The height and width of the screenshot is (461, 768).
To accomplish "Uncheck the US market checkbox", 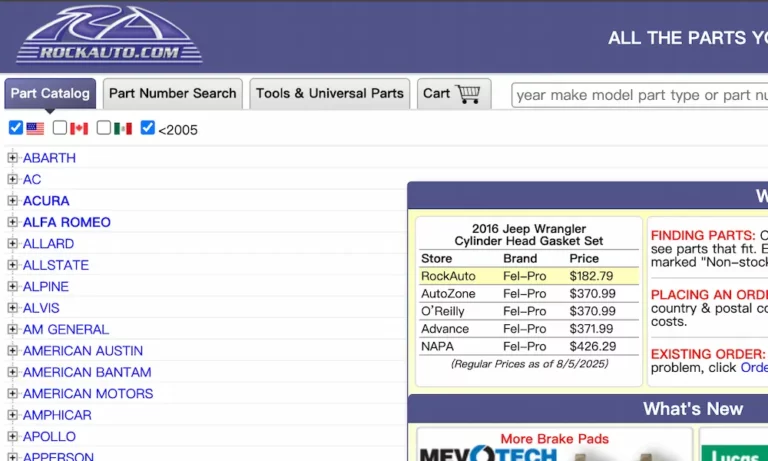I will [x=16, y=128].
